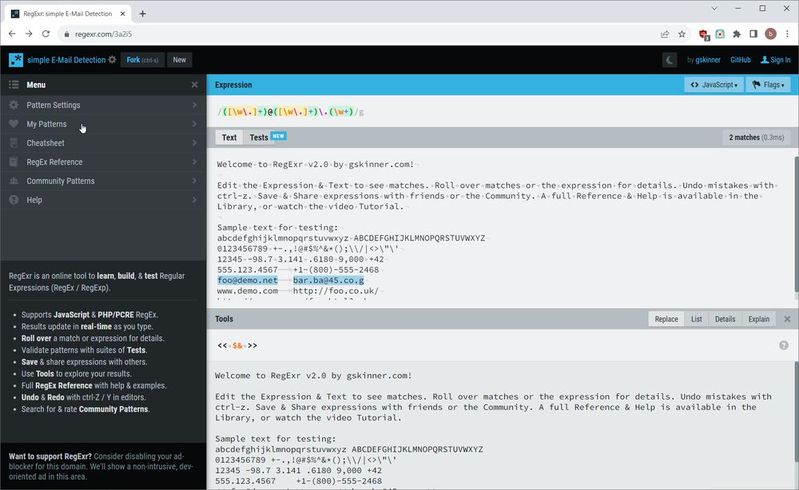Switch to the Text tab
799x490 pixels.
coord(229,138)
